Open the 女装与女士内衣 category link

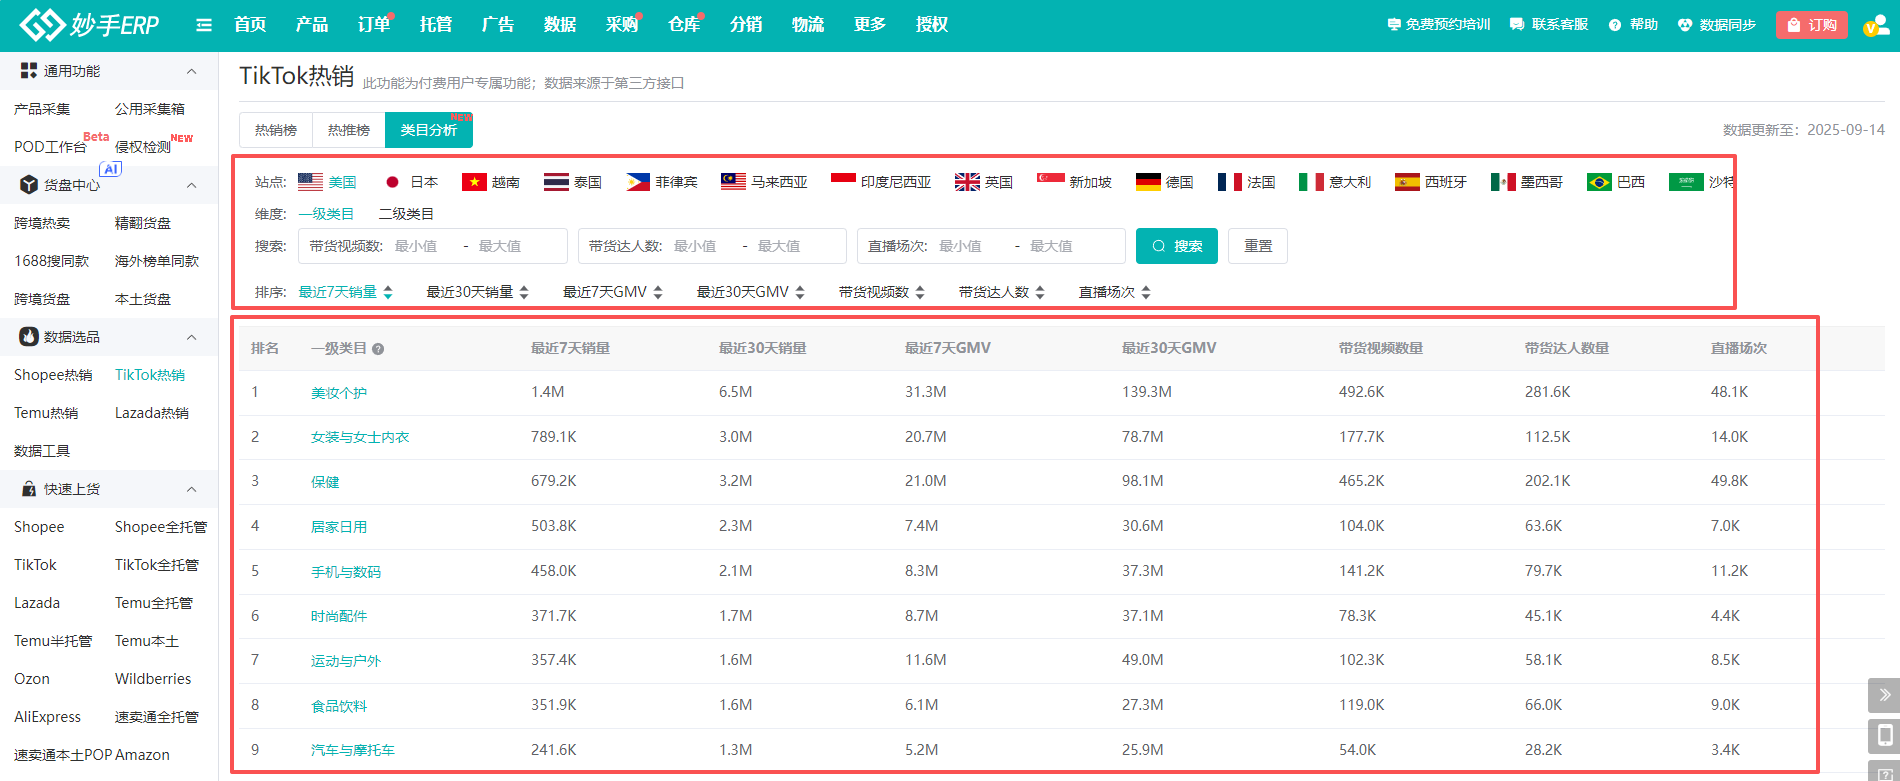[360, 437]
